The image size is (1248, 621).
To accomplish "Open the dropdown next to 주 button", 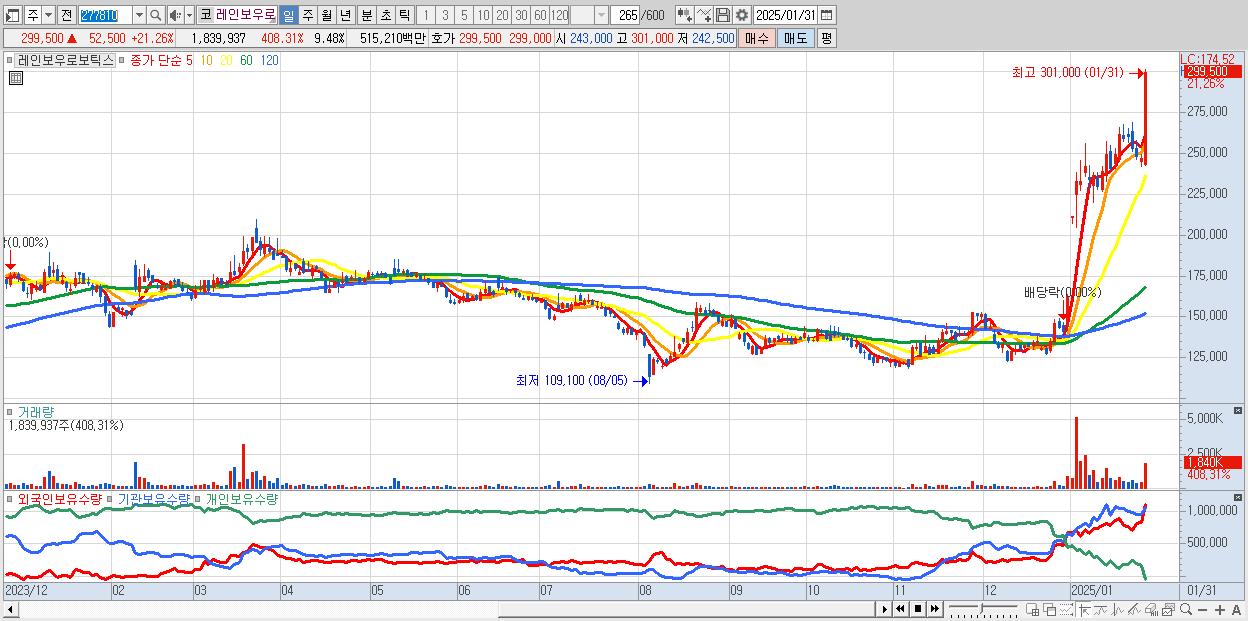I will click(x=48, y=15).
